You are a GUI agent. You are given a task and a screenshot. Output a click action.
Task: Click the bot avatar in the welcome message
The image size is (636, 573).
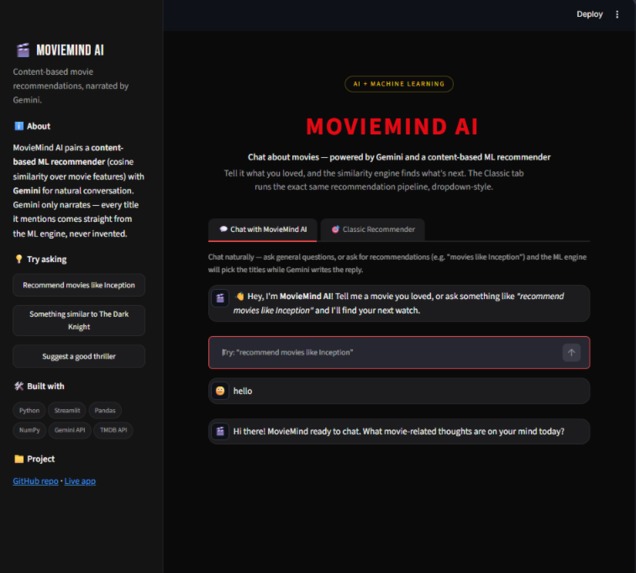pos(220,298)
